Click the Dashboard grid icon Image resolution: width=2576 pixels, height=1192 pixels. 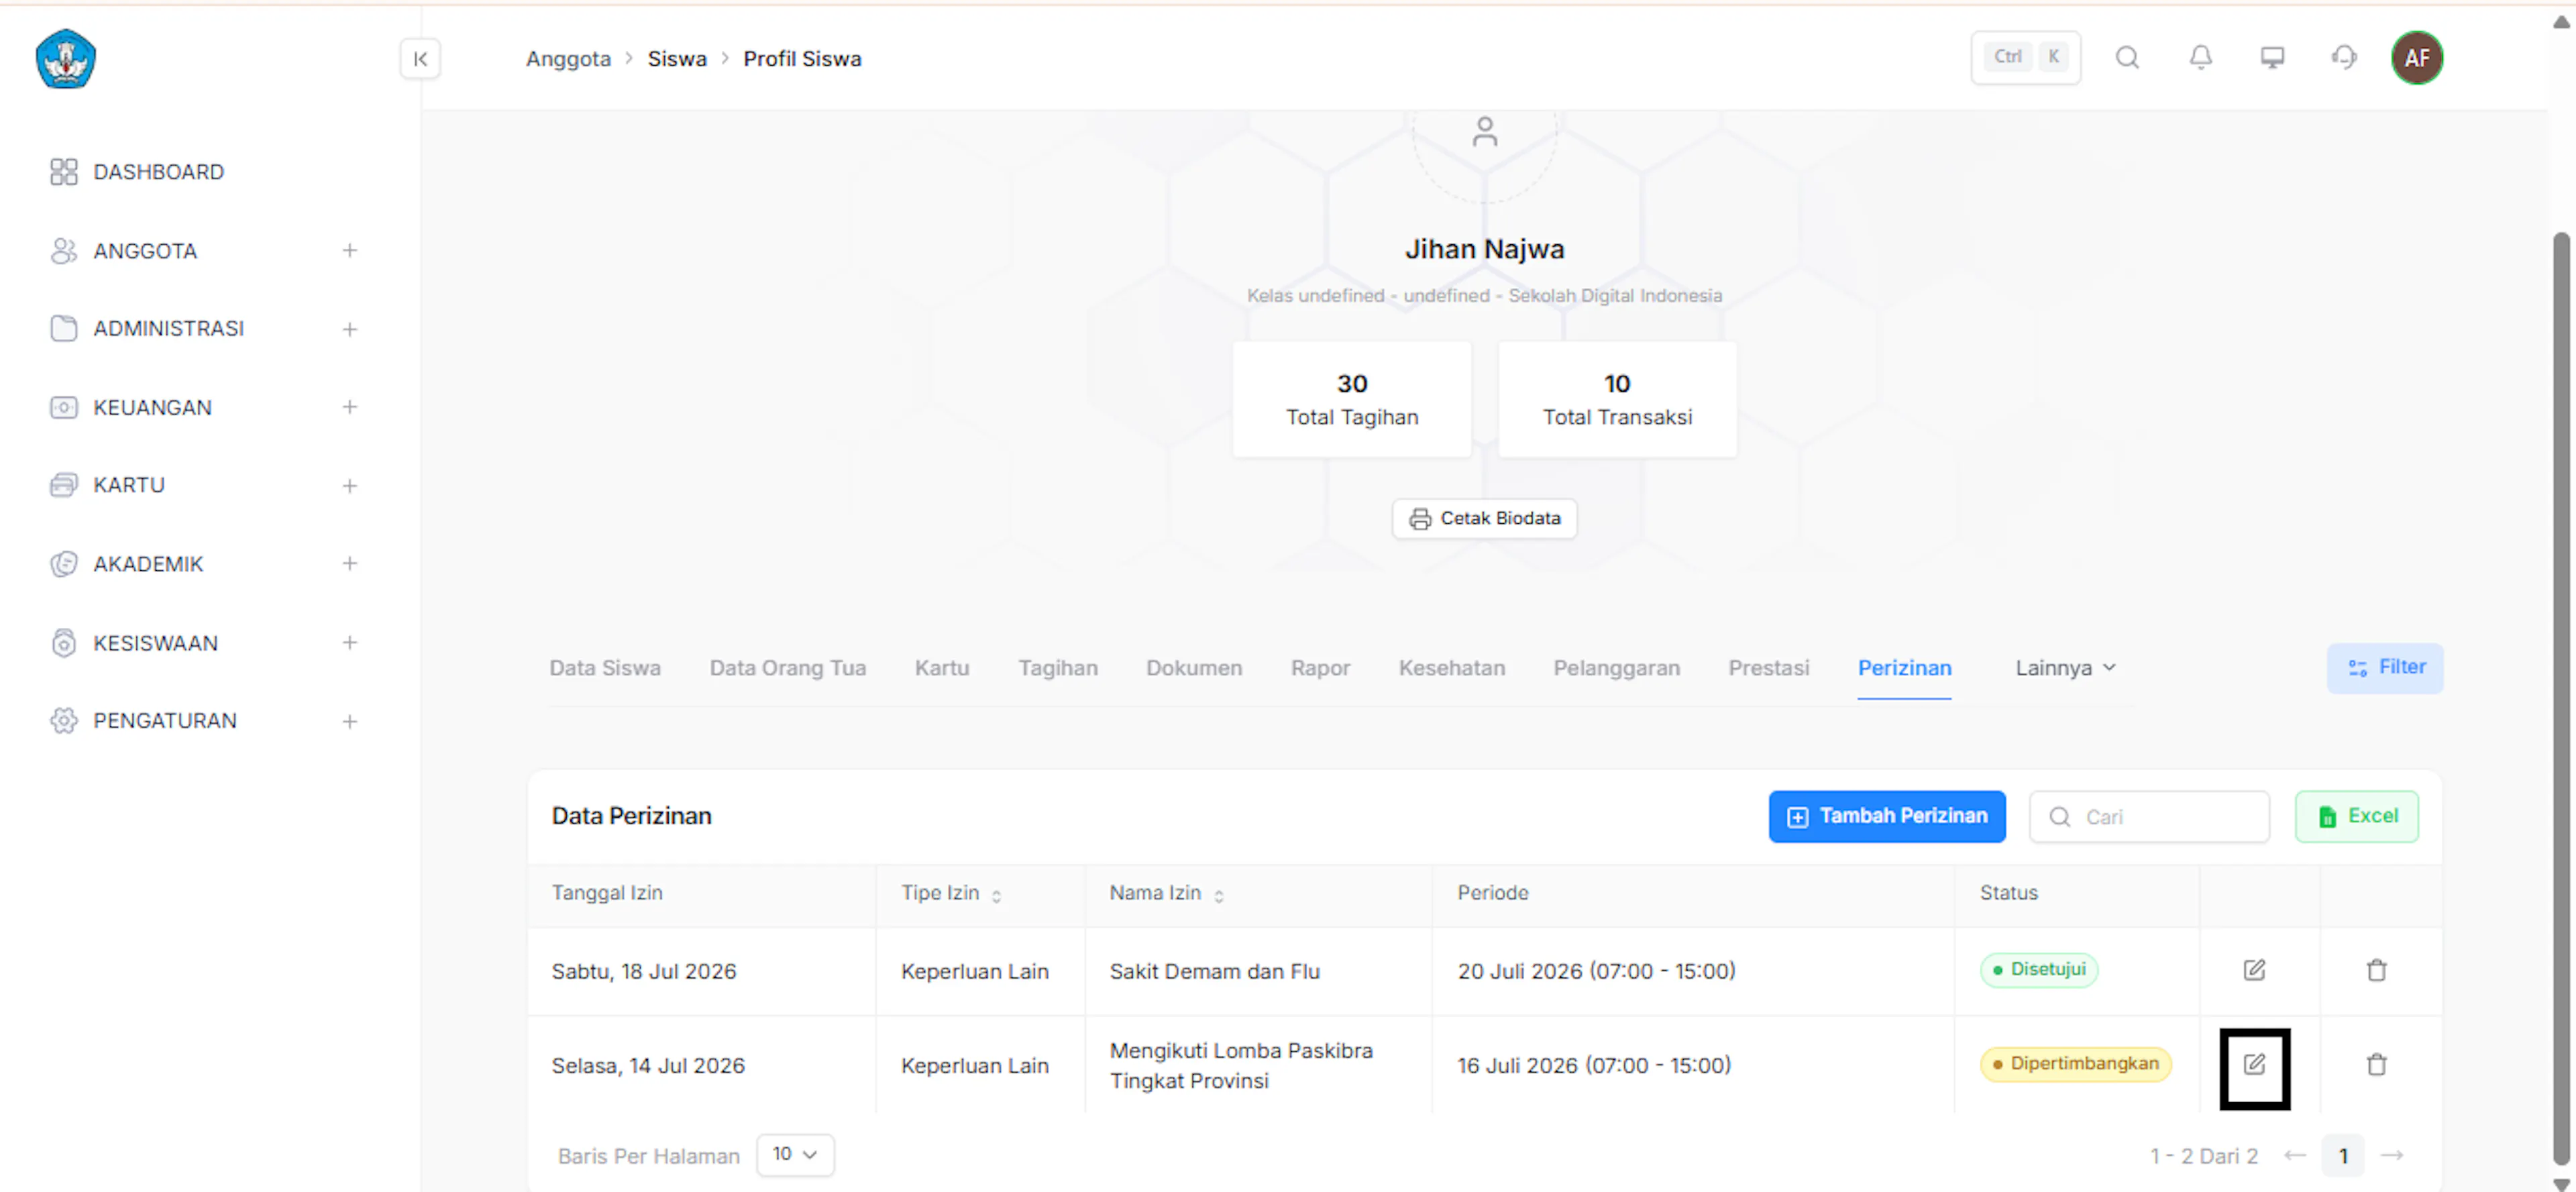[63, 172]
